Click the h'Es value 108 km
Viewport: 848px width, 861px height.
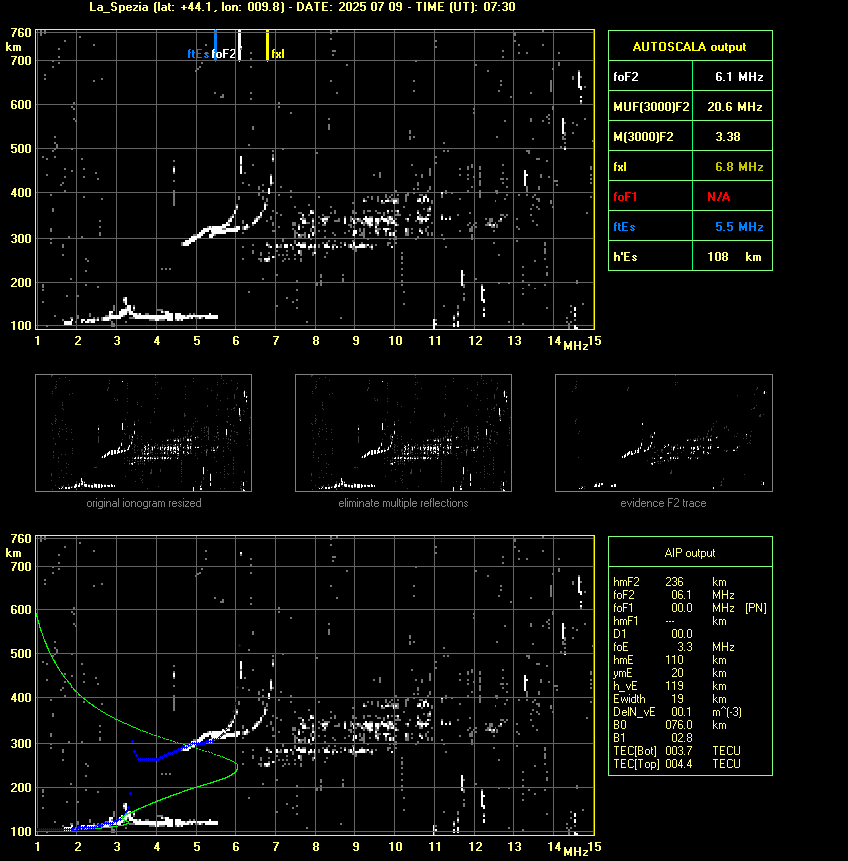pos(734,257)
